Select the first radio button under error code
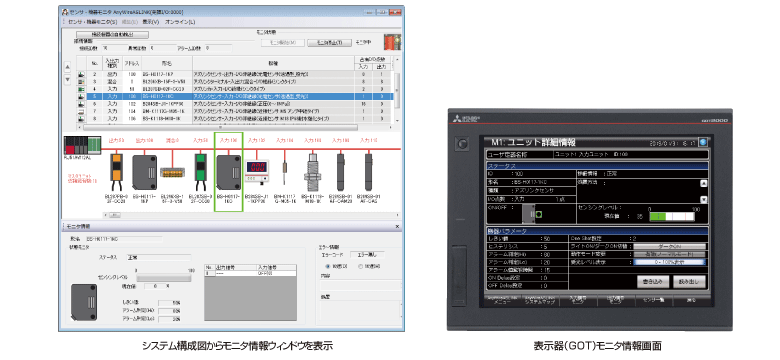 click(328, 267)
